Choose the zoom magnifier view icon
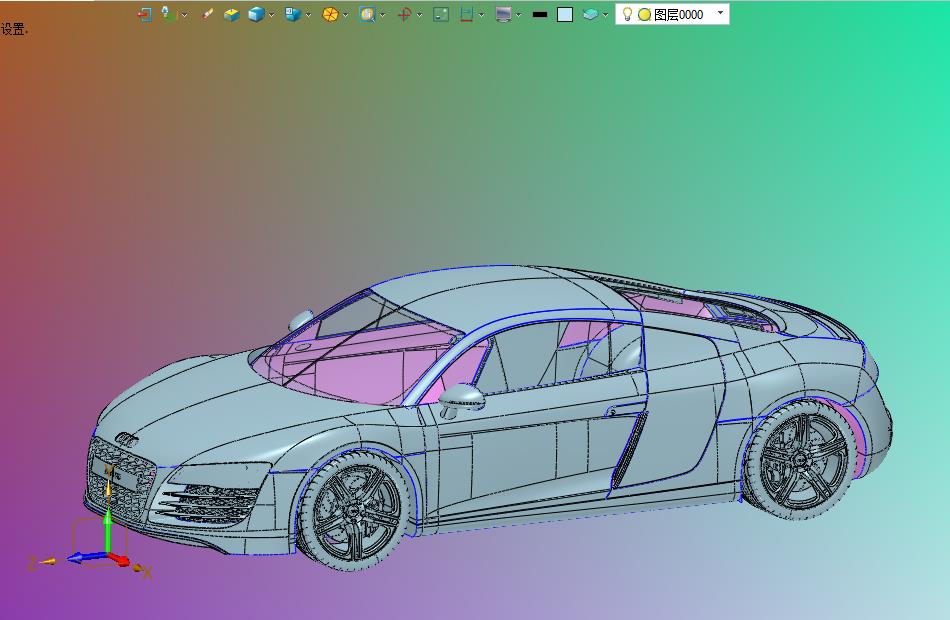The image size is (950, 620). pyautogui.click(x=367, y=15)
